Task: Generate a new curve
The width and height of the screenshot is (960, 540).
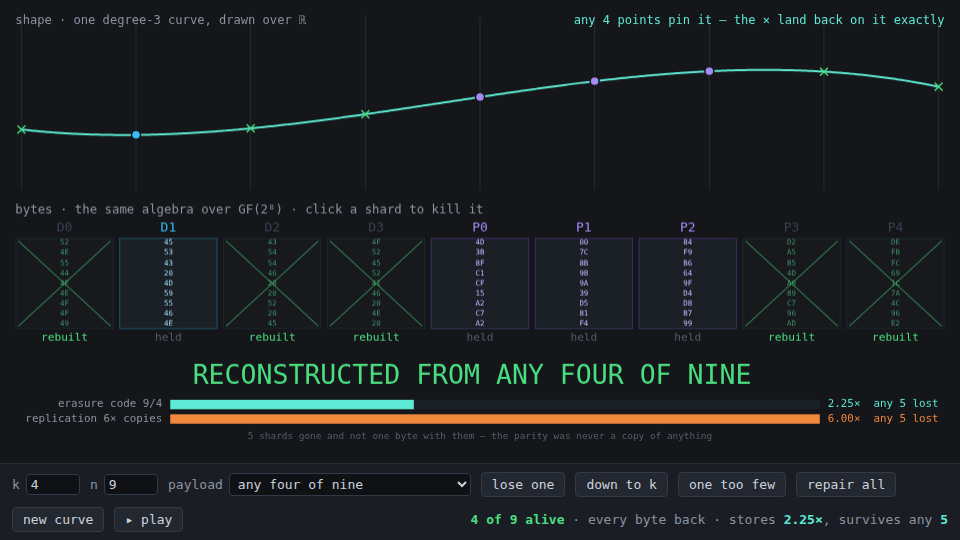Action: point(58,519)
